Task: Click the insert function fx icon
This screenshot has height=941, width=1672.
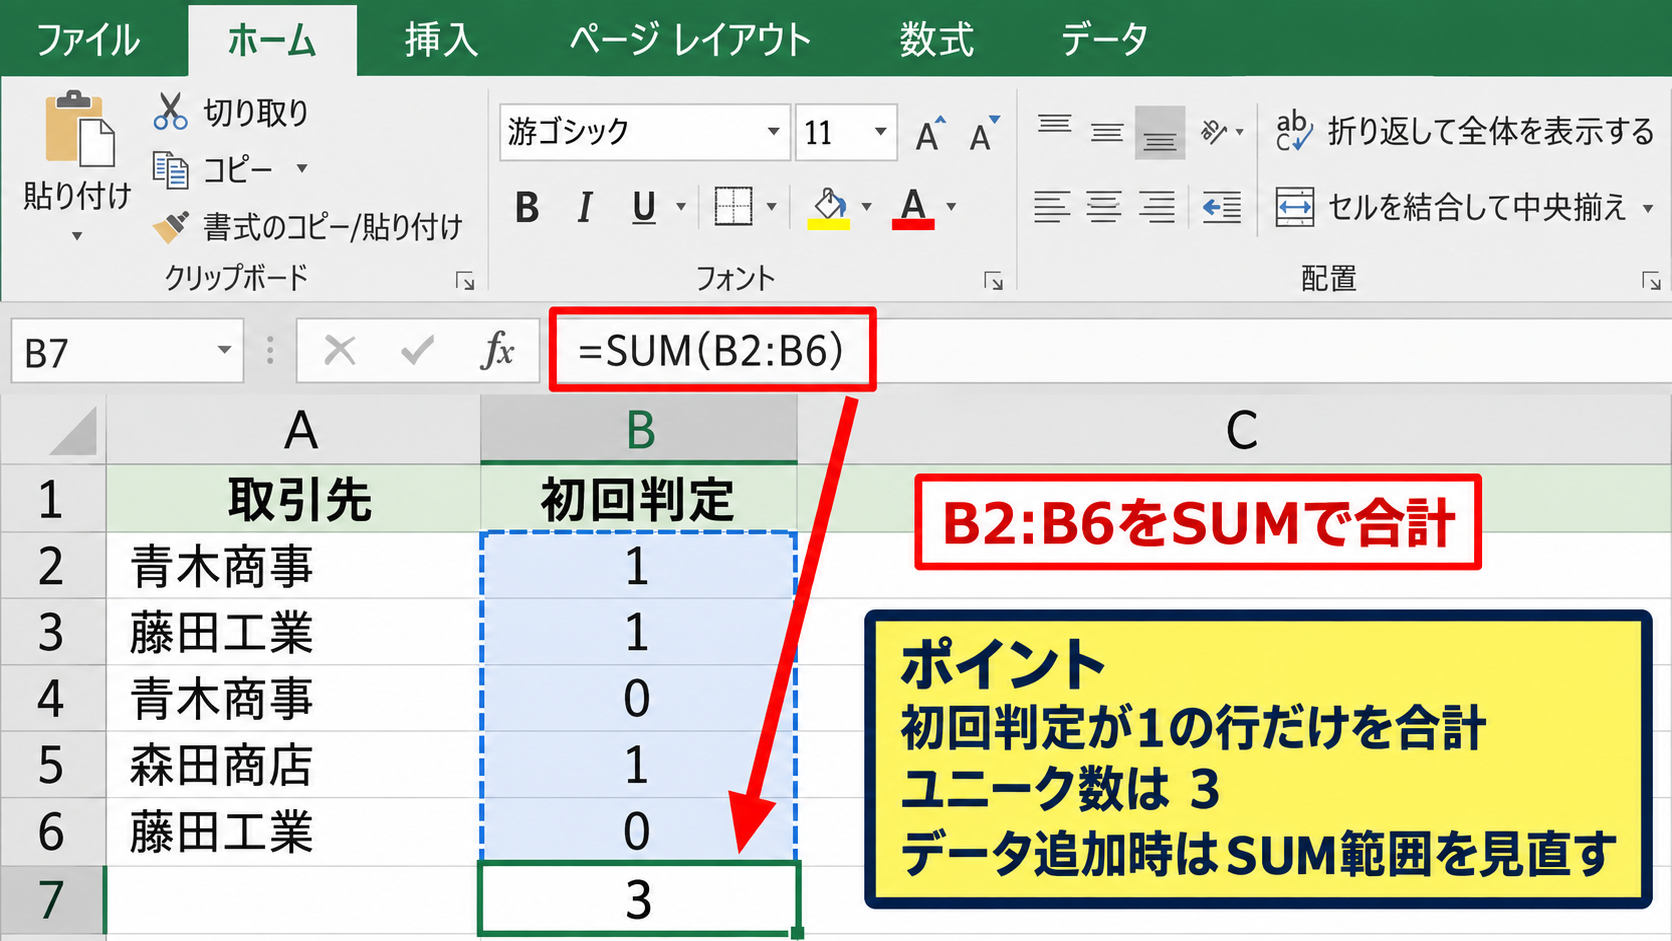Action: click(x=497, y=350)
